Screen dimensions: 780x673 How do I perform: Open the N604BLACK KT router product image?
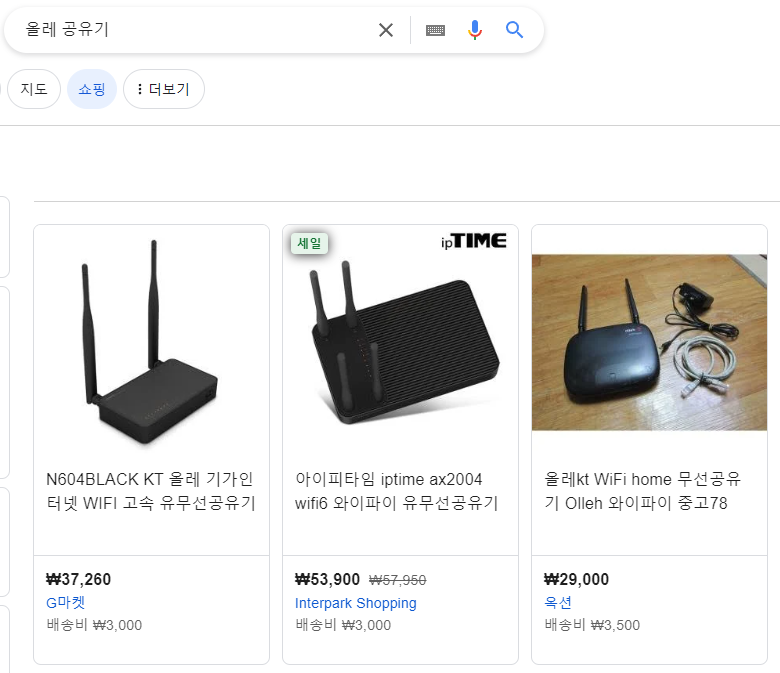pos(152,342)
